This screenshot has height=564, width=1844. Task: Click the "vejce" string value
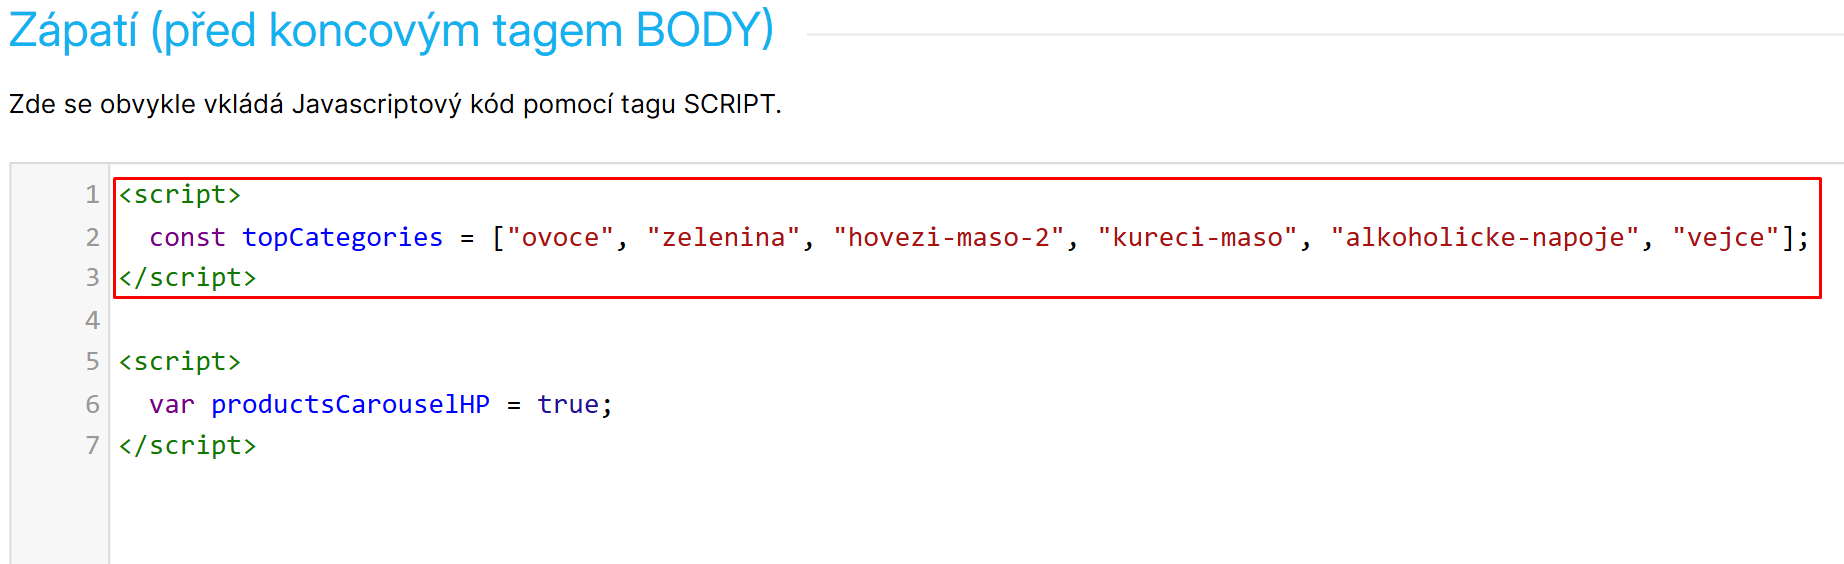coord(1726,237)
